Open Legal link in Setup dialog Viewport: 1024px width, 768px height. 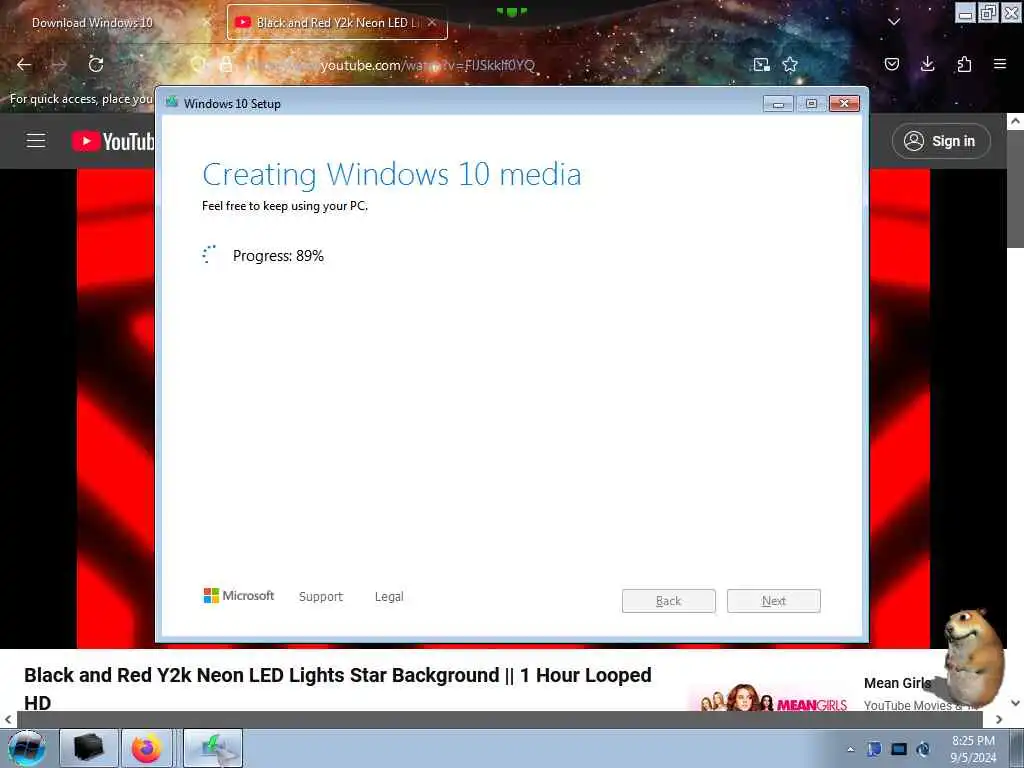tap(389, 596)
